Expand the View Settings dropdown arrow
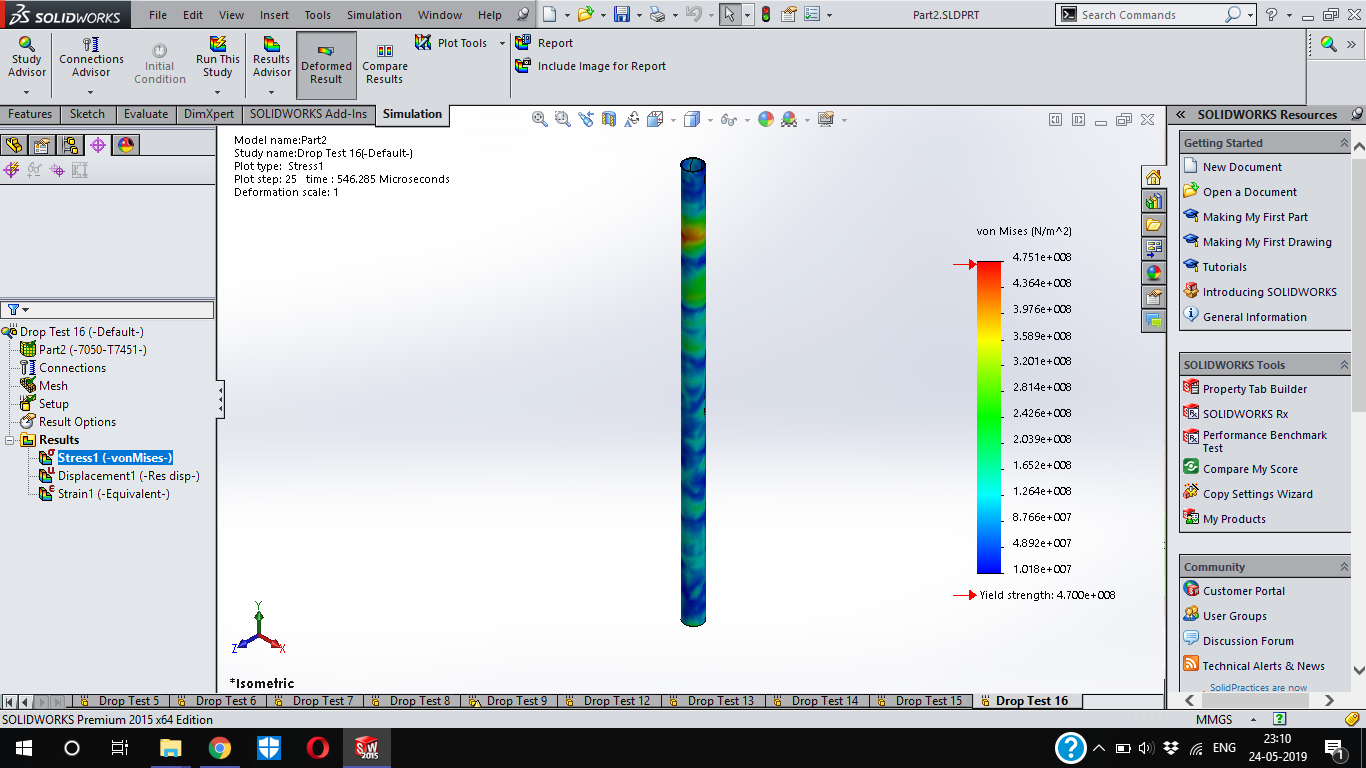This screenshot has width=1366, height=768. pos(843,120)
